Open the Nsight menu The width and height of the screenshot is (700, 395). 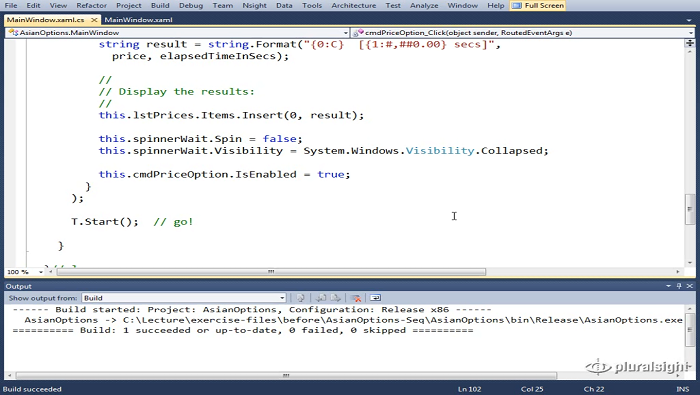[254, 5]
